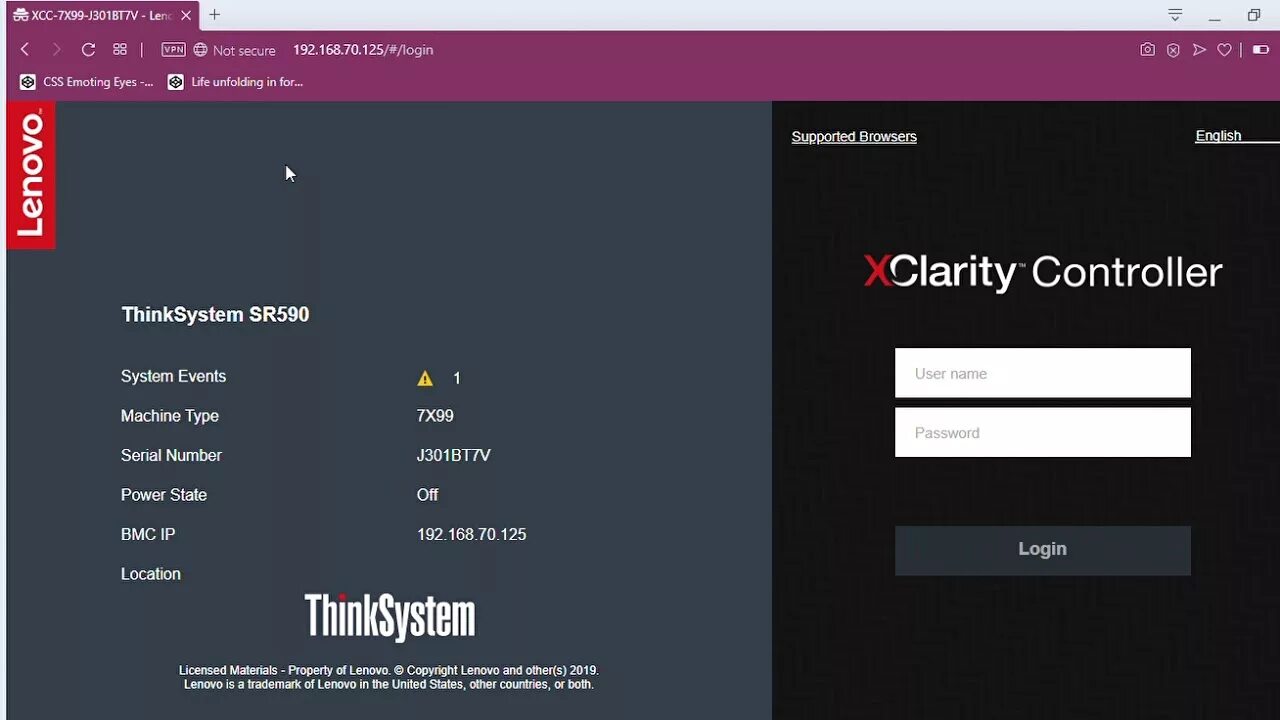Click the ThinkSystem SR590 heading
The image size is (1280, 720).
pyautogui.click(x=215, y=314)
